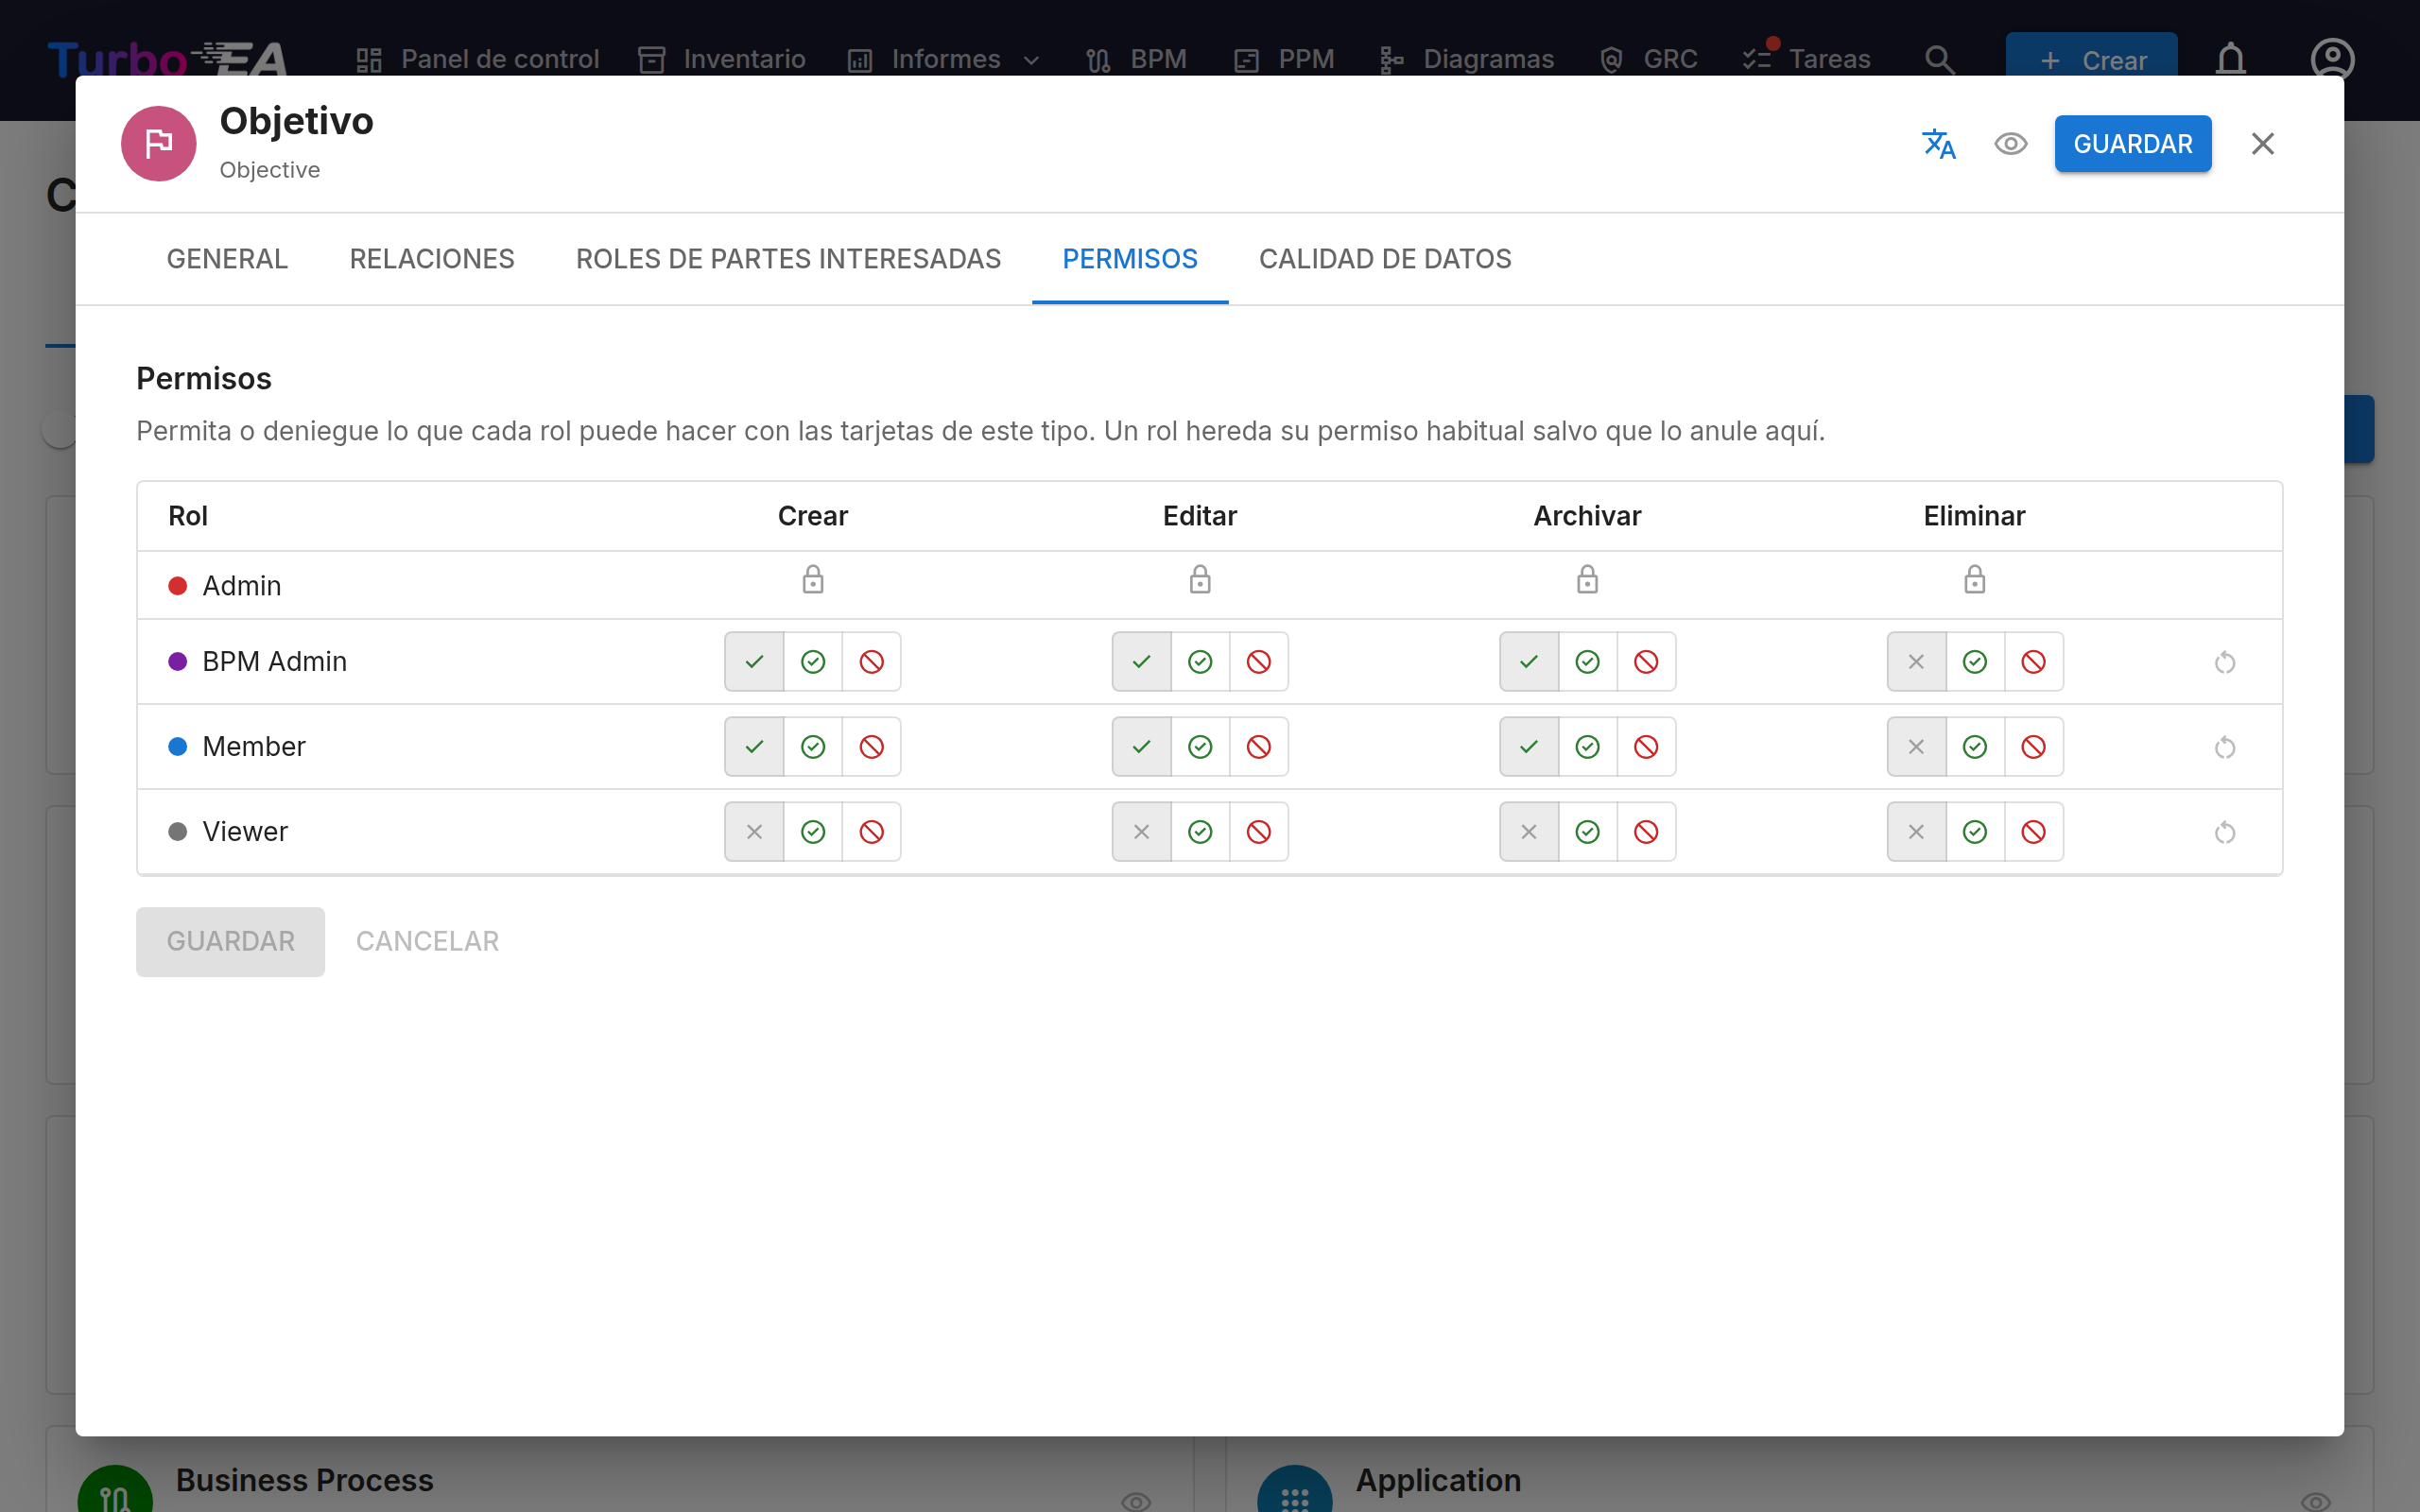Click the bottom gray GUARDAR button
2420x1512 pixels.
(230, 942)
